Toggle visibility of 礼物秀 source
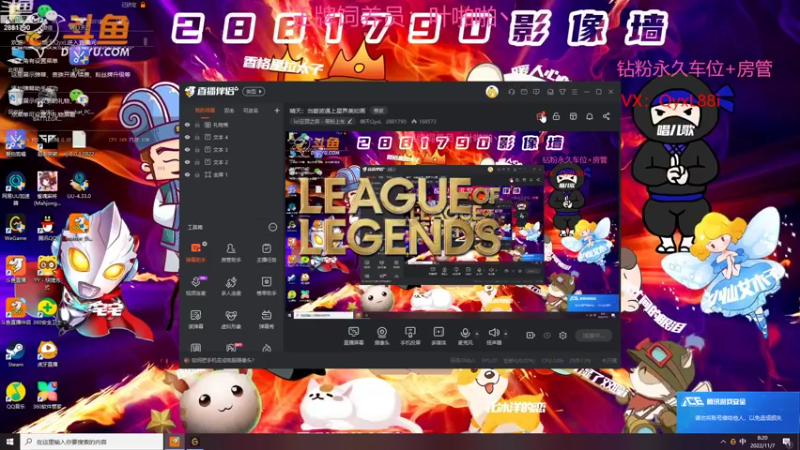Image resolution: width=800 pixels, height=450 pixels. coord(187,124)
